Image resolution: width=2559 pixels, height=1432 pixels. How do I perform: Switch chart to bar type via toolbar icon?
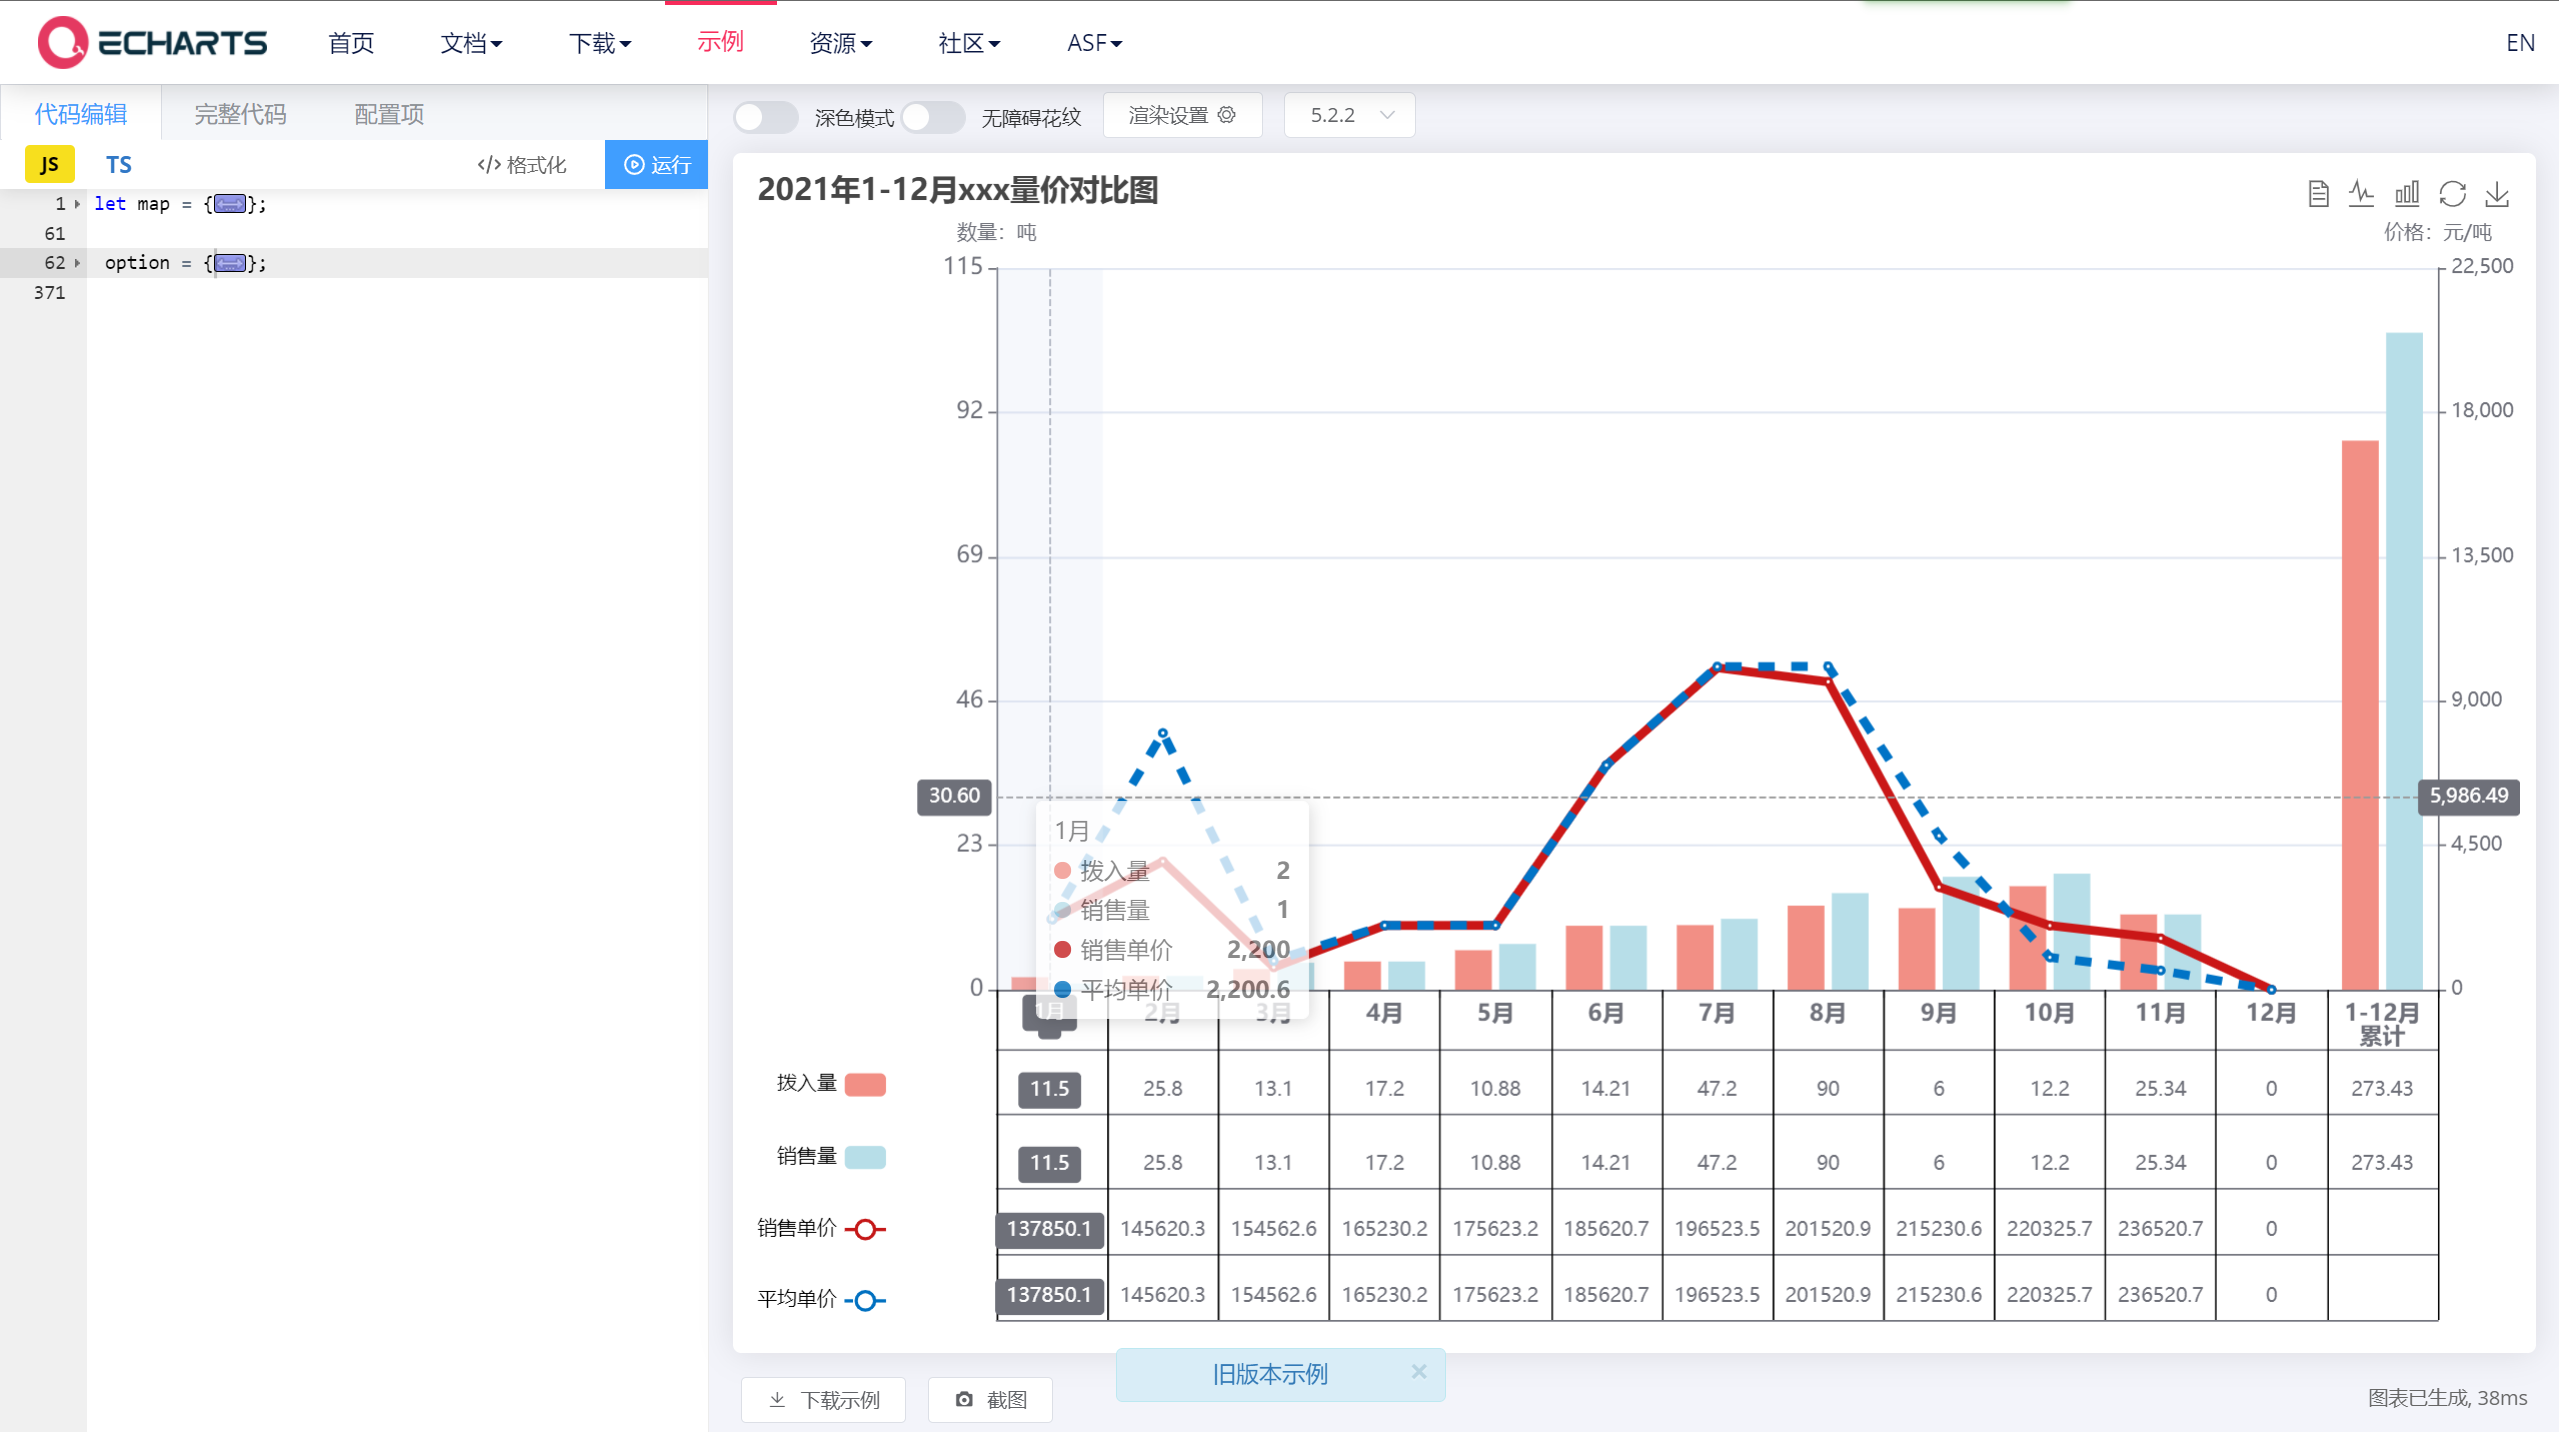[2407, 193]
